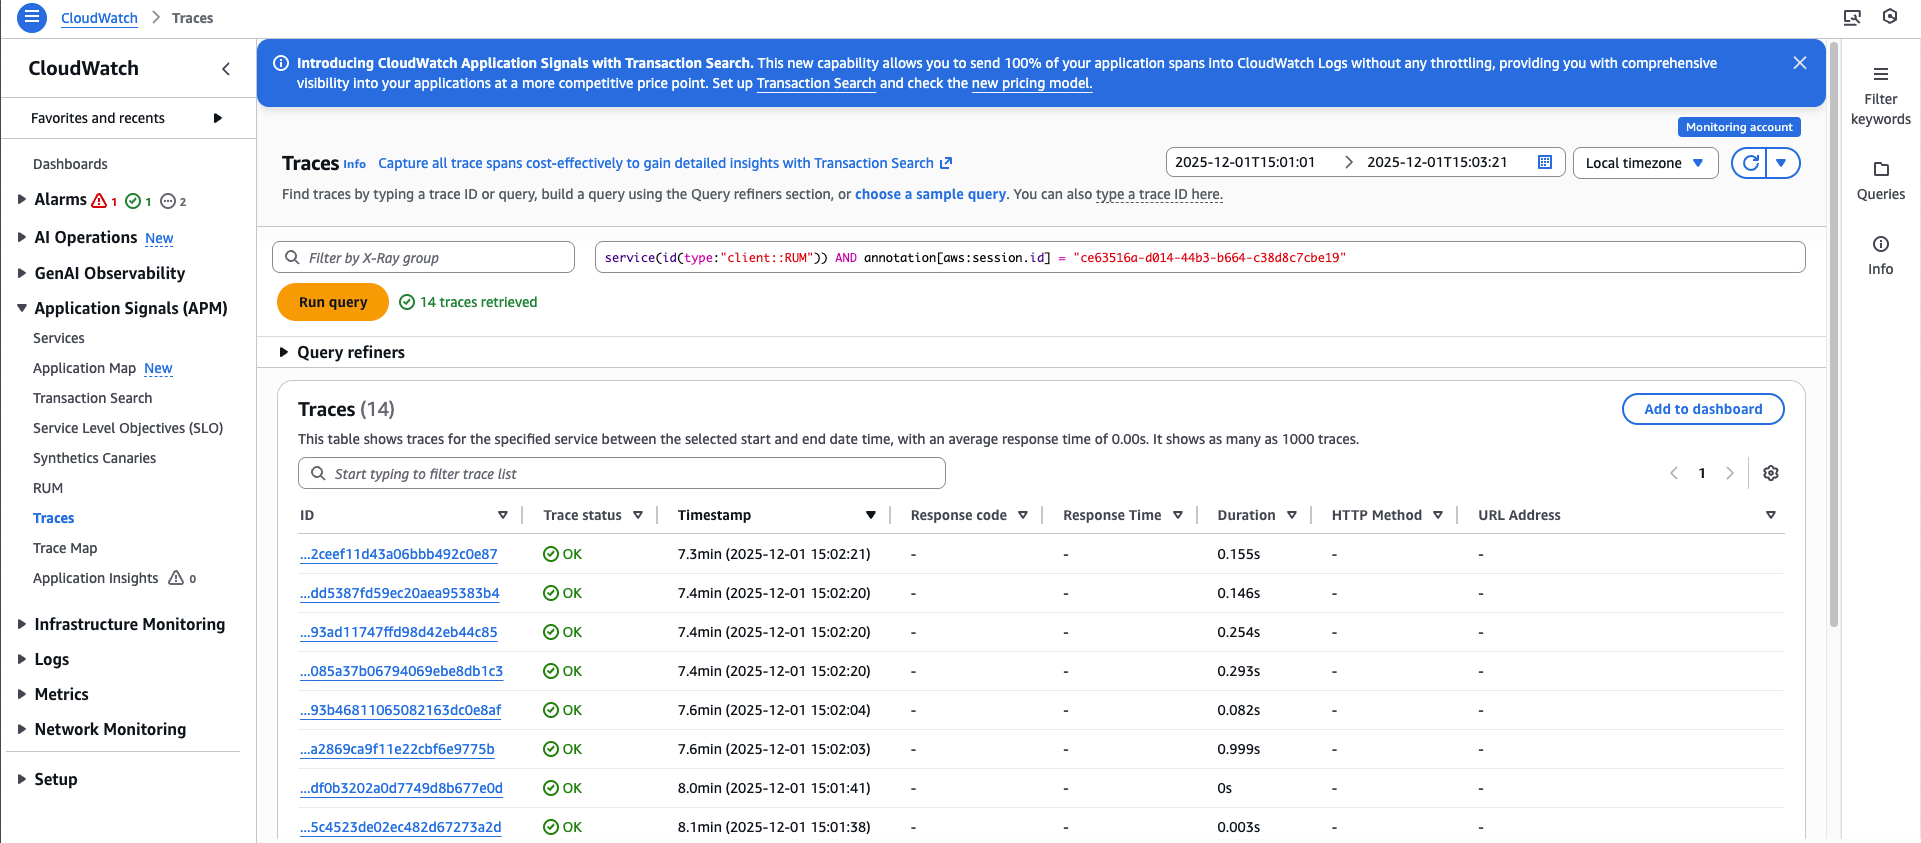The image size is (1921, 843).
Task: Click 'choose a sample query' link
Action: (930, 194)
